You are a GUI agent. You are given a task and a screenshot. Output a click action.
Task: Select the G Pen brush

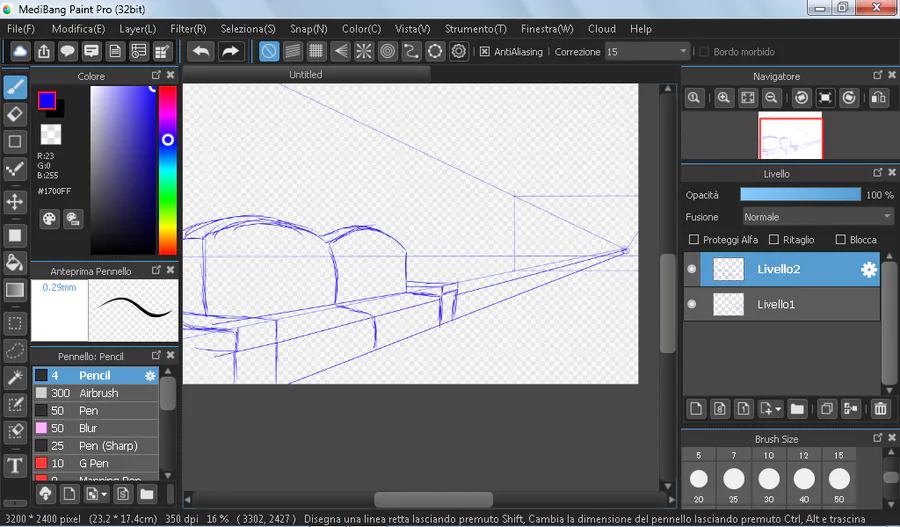tap(95, 463)
